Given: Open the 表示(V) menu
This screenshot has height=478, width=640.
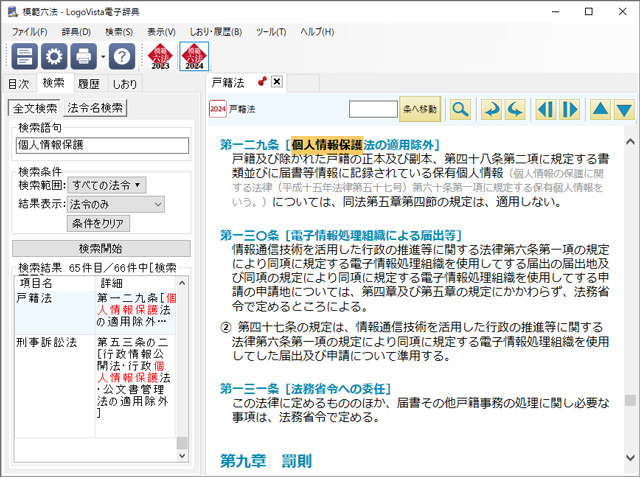Looking at the screenshot, I should [x=161, y=32].
